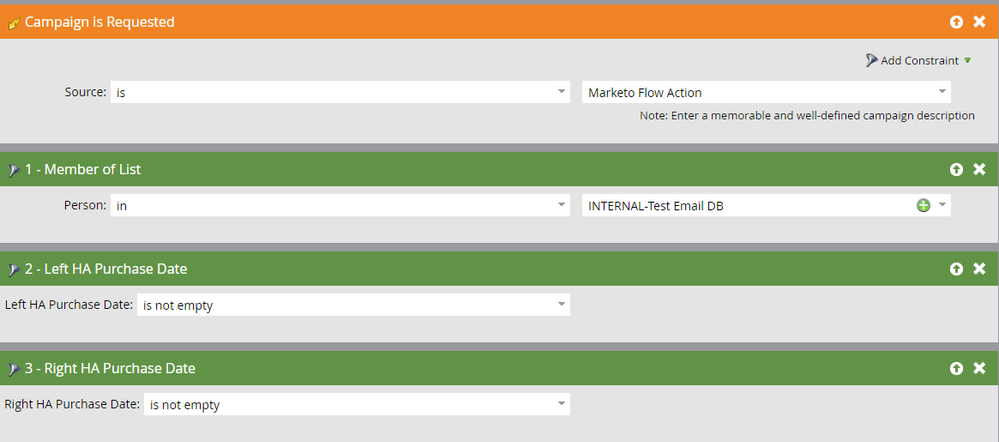999x442 pixels.
Task: Click the 'Person:' field label
Action: 85,205
